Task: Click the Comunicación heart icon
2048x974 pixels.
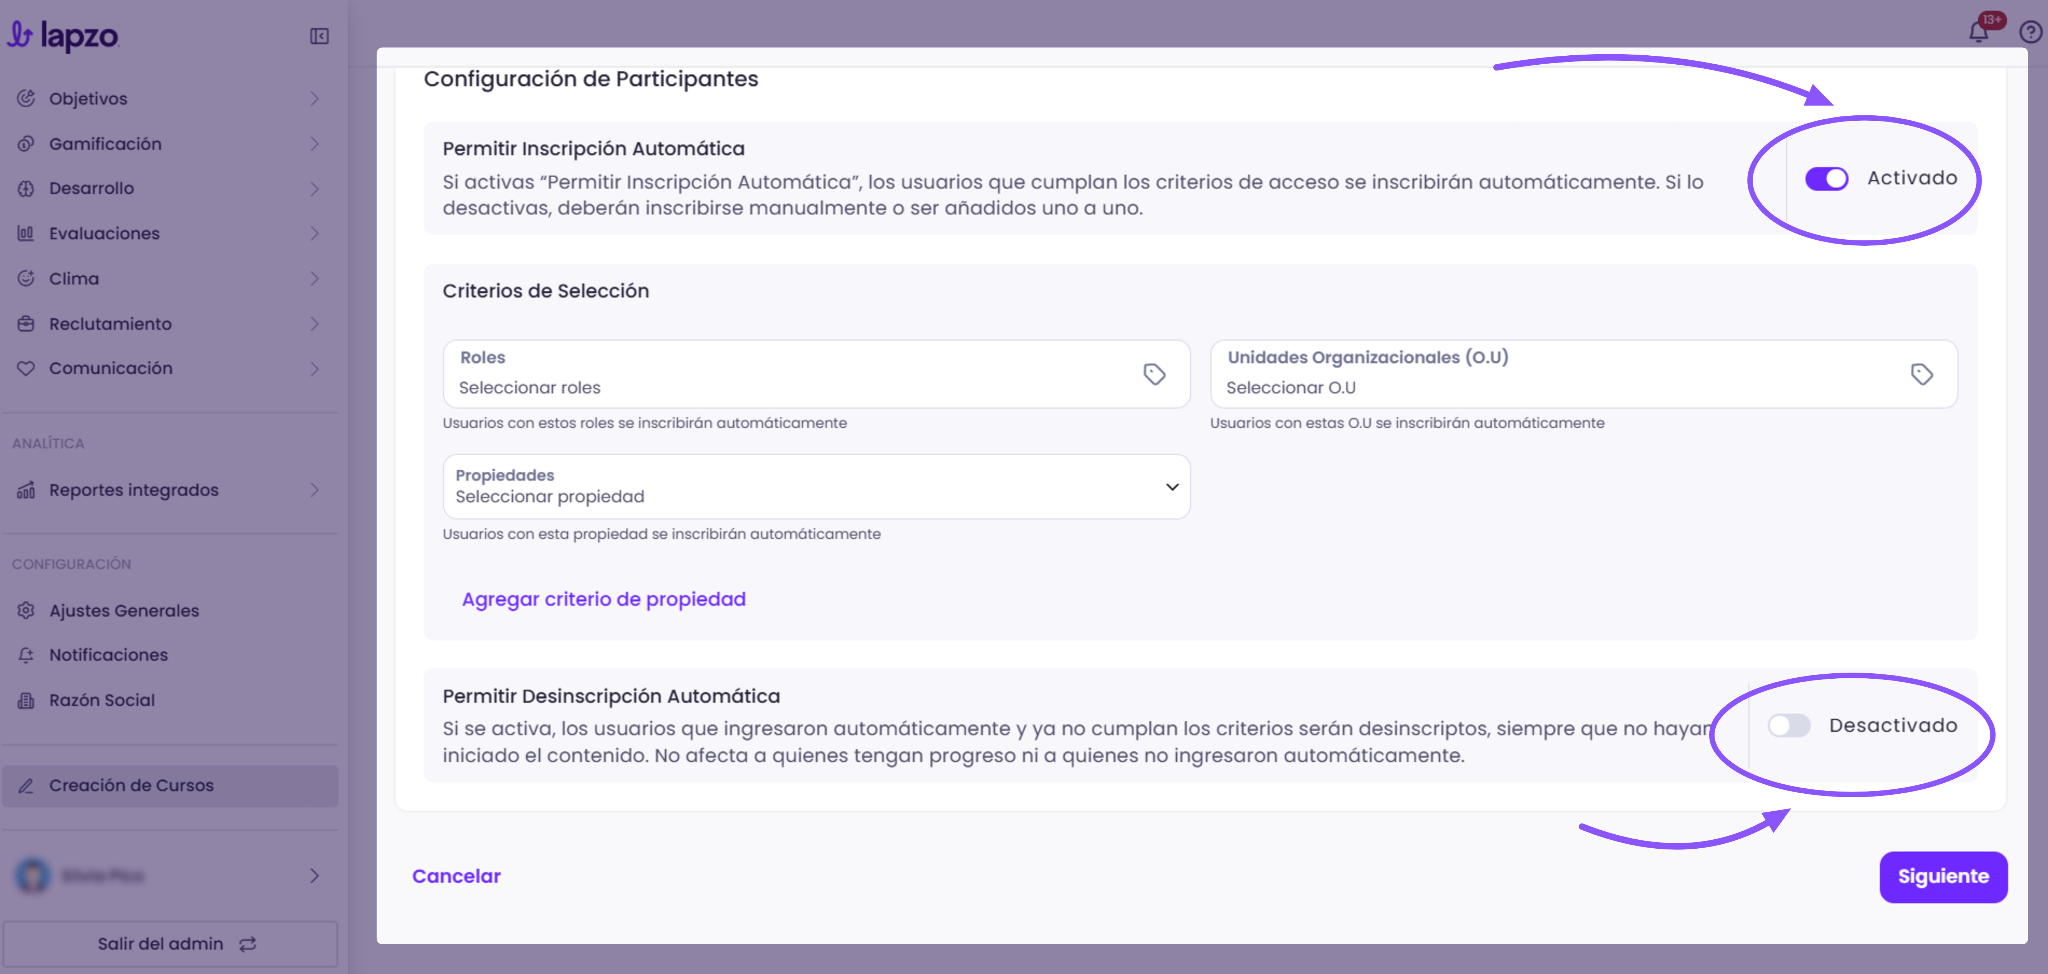Action: (26, 368)
